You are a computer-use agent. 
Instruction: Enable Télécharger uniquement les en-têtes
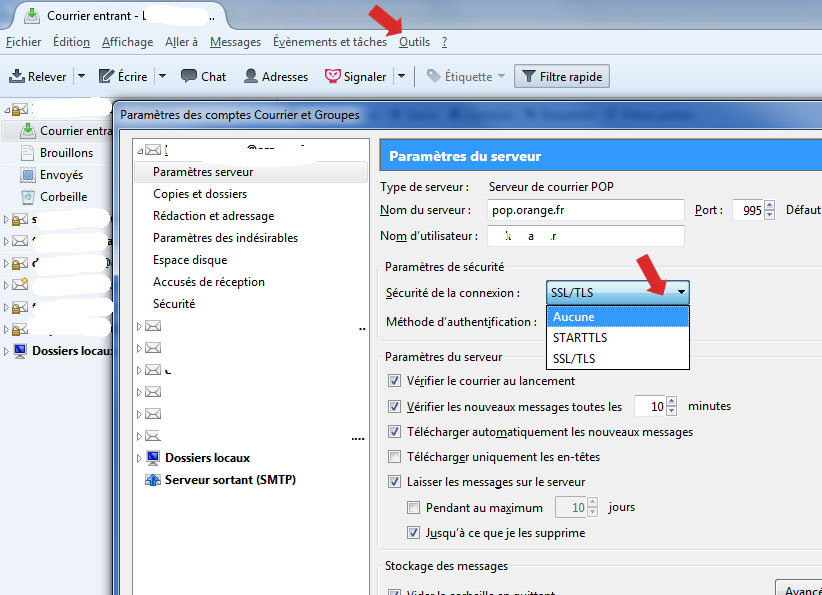pos(395,457)
